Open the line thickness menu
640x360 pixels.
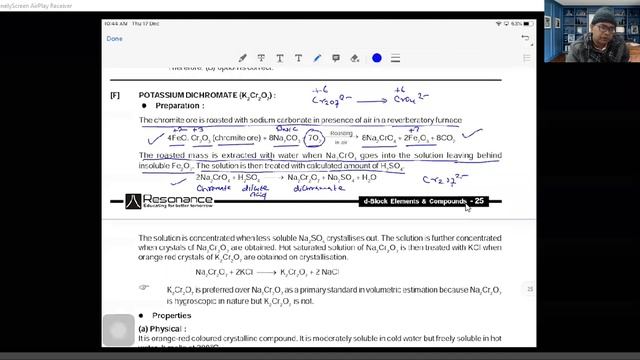coord(395,58)
